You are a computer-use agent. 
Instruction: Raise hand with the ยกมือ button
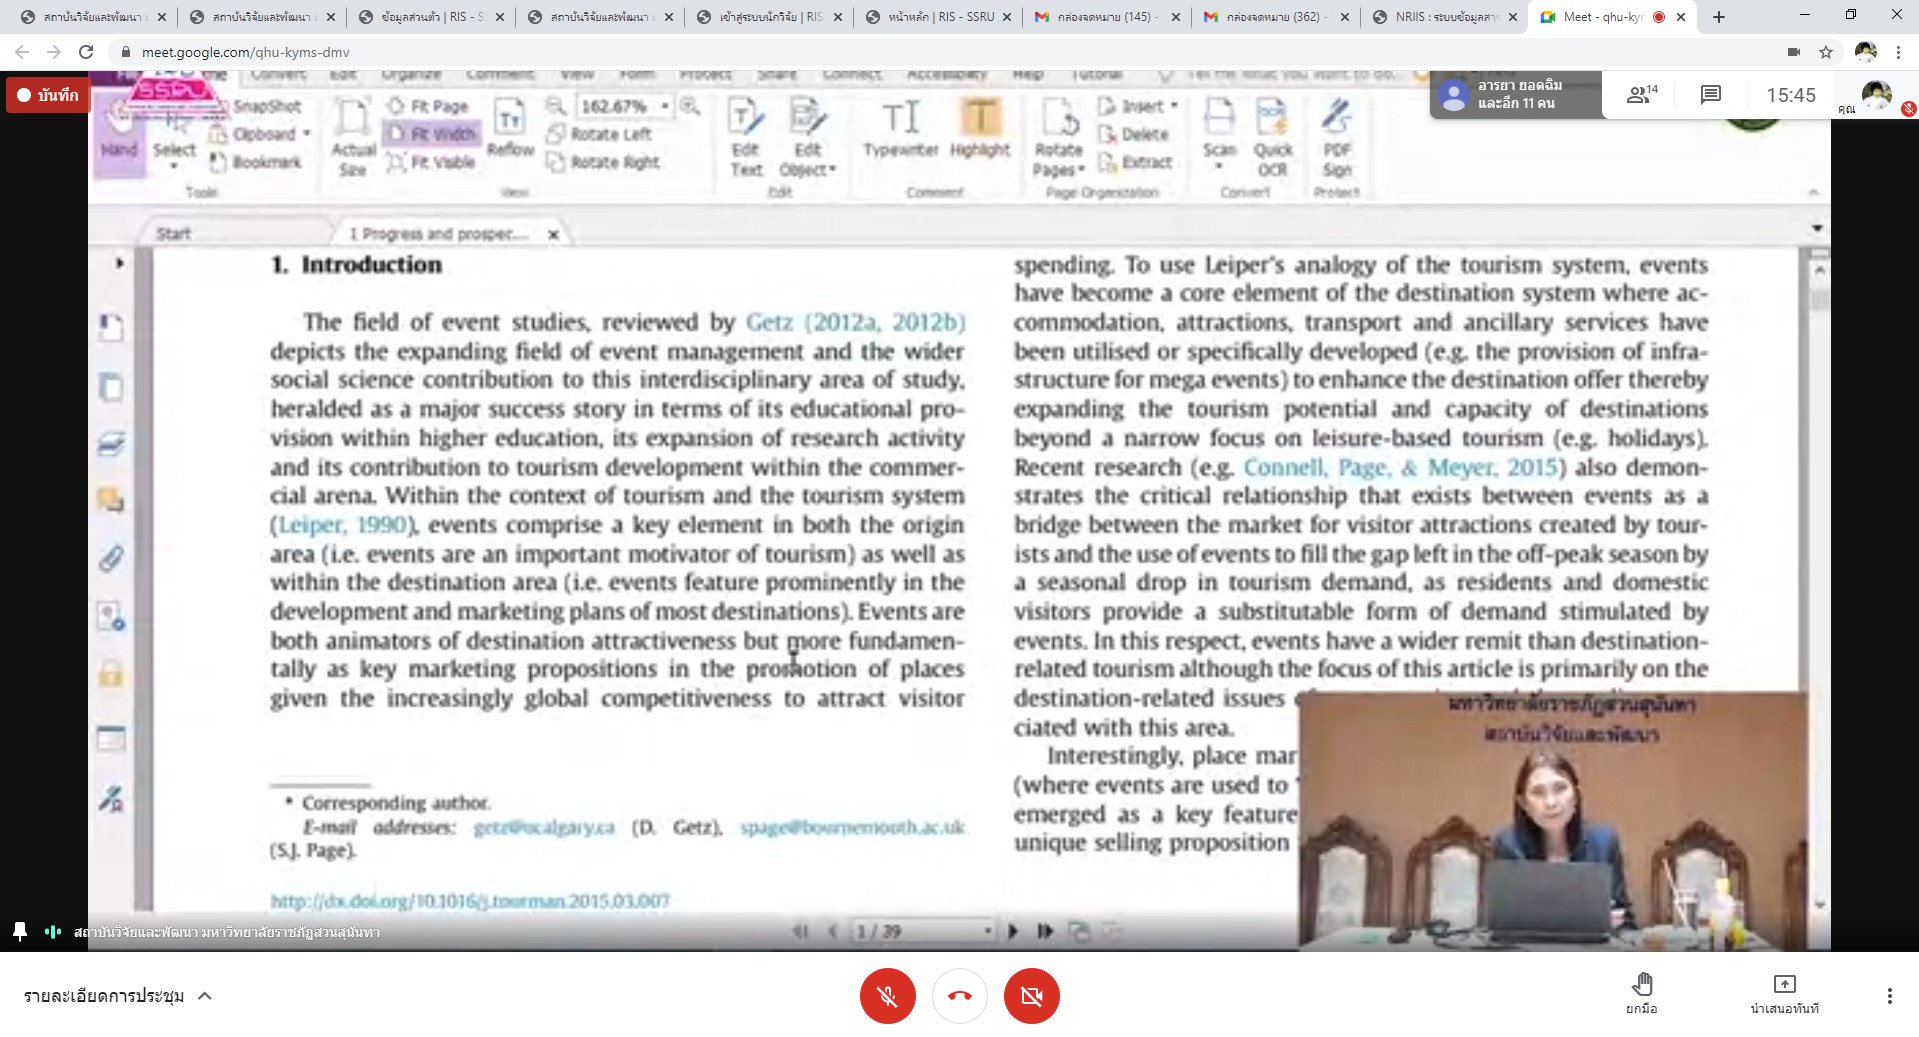[x=1641, y=993]
